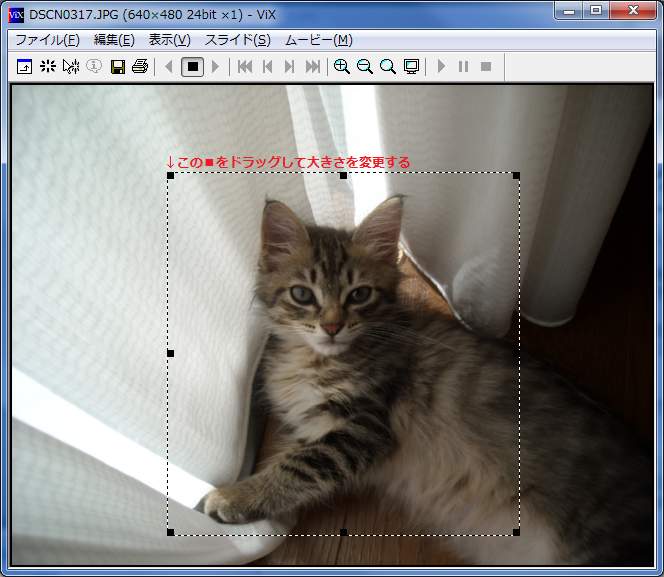Jump to the first image icon
The image size is (664, 577).
[x=245, y=66]
